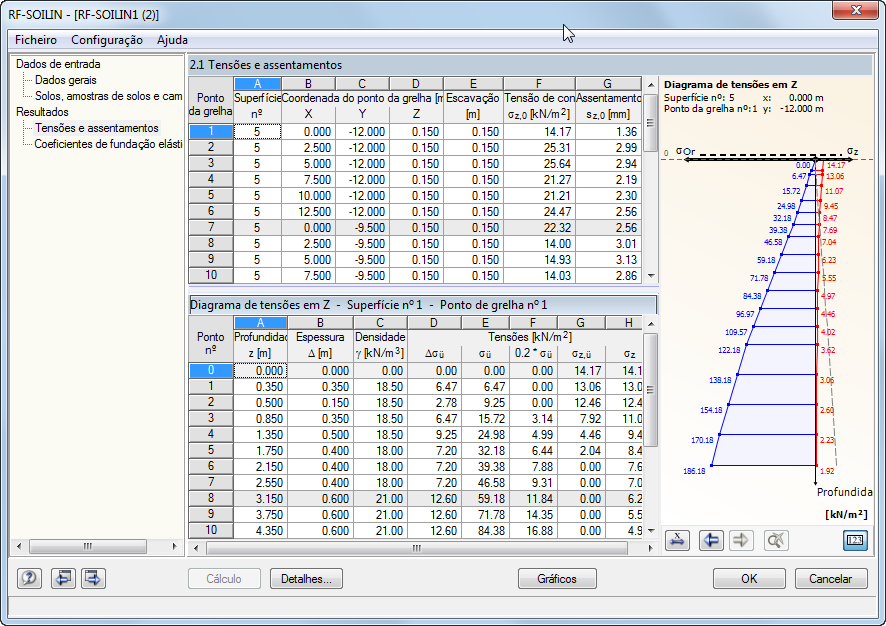Click contact stress value 25.64
The image size is (886, 626).
pyautogui.click(x=539, y=164)
